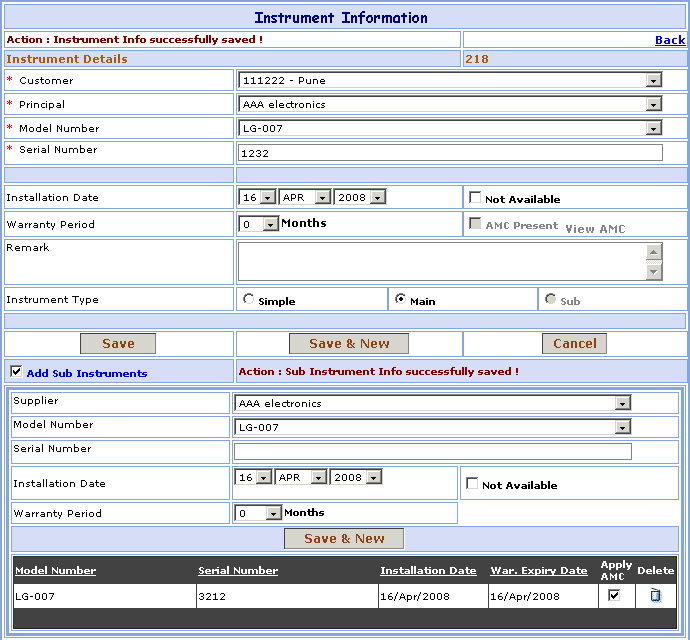Check the Apply AMC checkbox in table row

(x=614, y=595)
